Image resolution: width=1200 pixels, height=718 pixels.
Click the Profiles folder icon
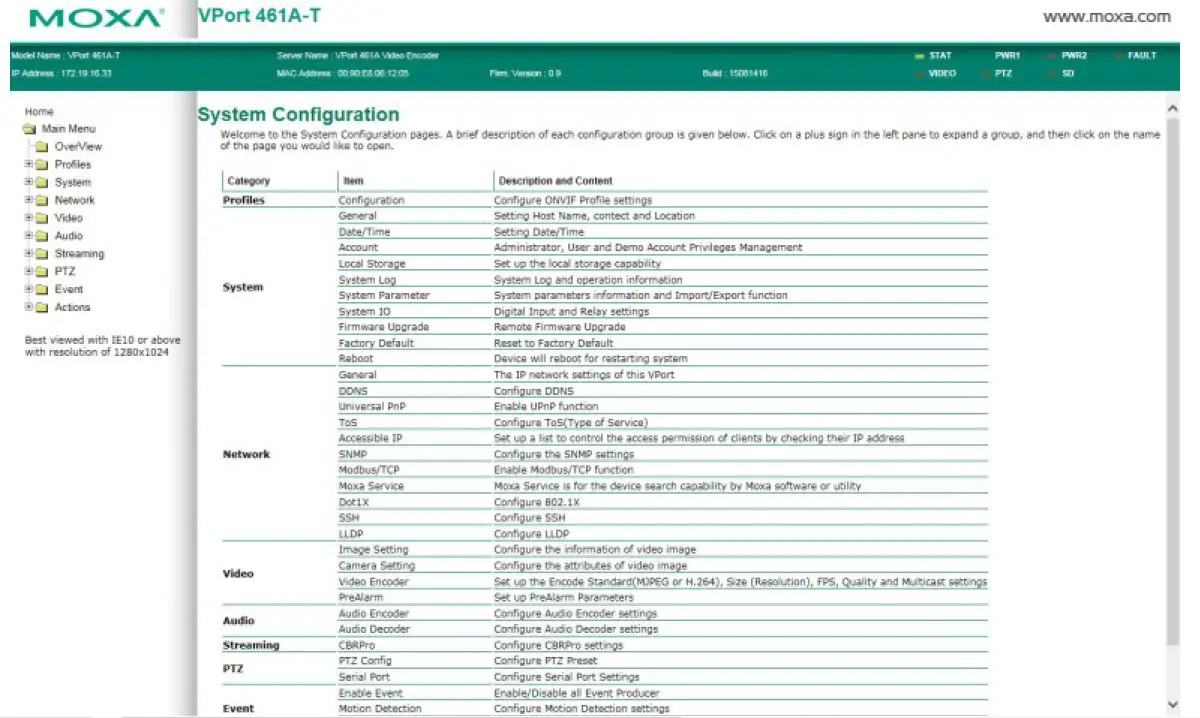pos(42,165)
